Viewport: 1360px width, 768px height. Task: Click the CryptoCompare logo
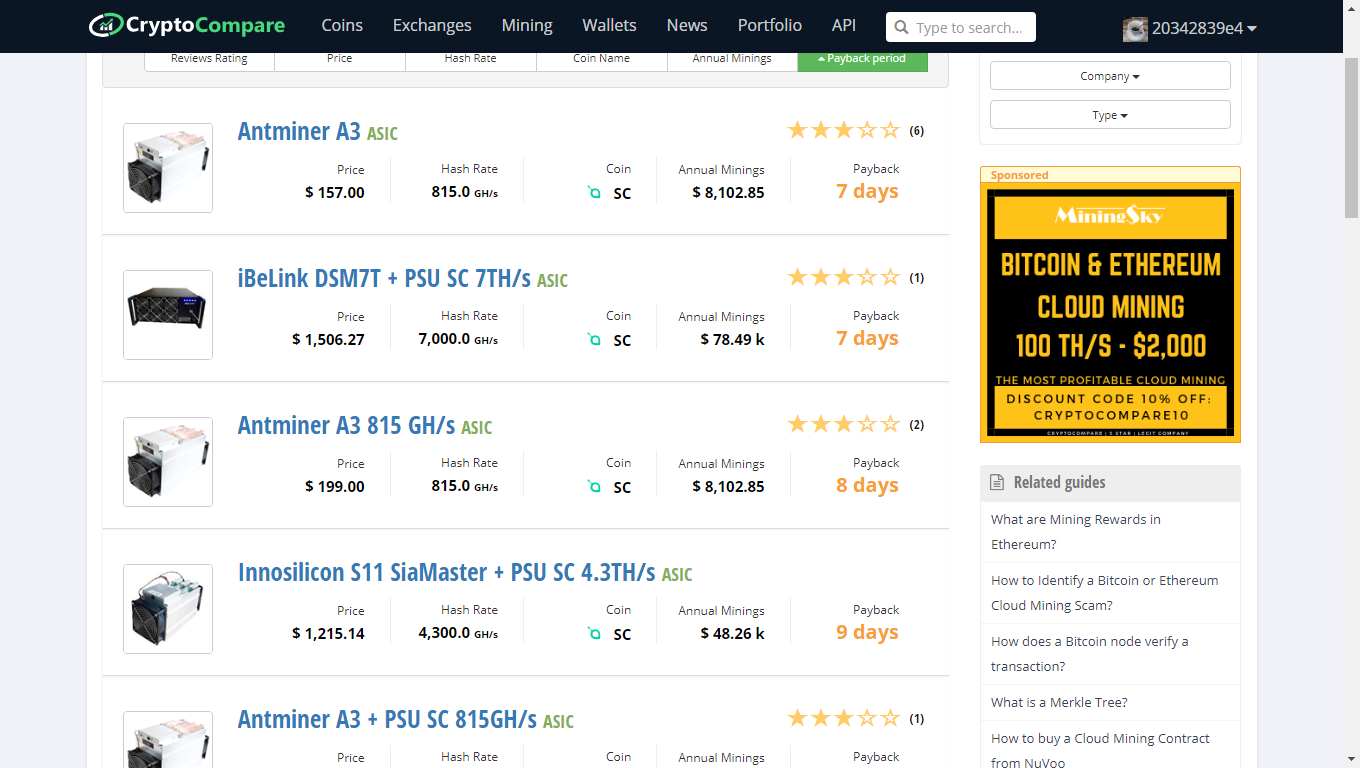pyautogui.click(x=187, y=25)
